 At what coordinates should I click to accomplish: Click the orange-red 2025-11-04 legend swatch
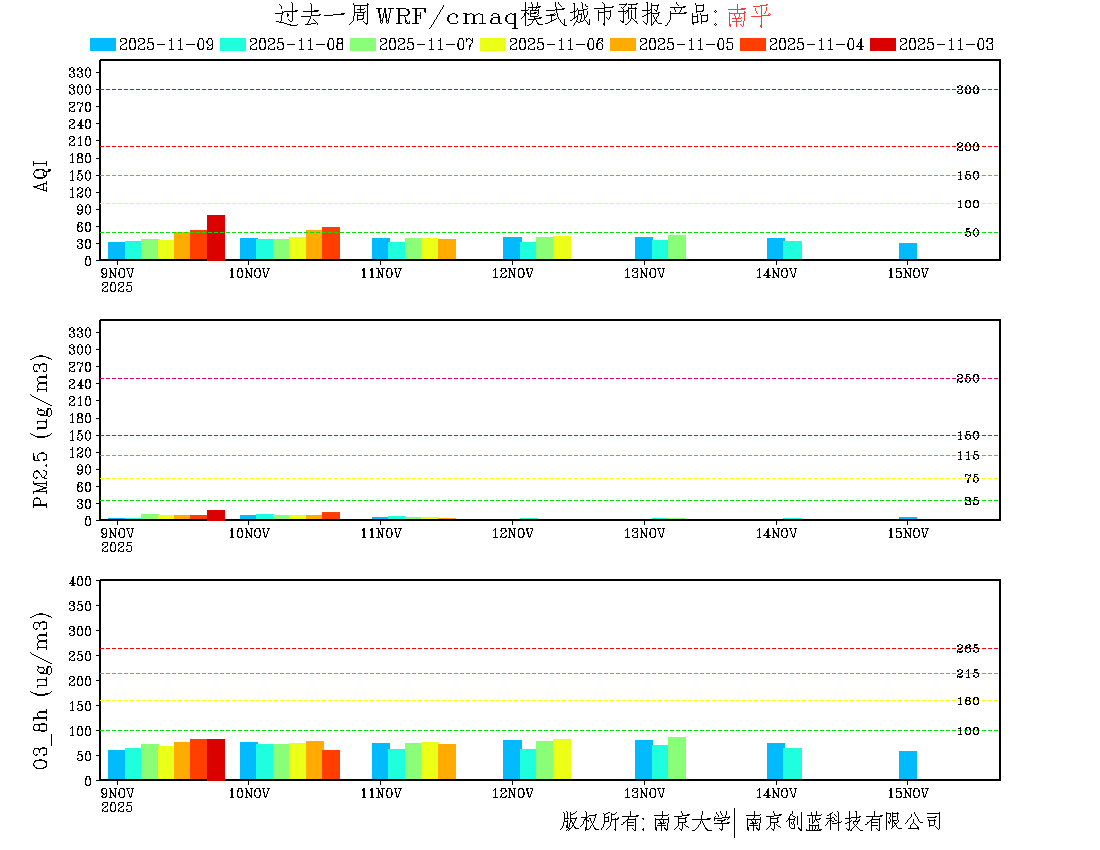click(x=753, y=44)
